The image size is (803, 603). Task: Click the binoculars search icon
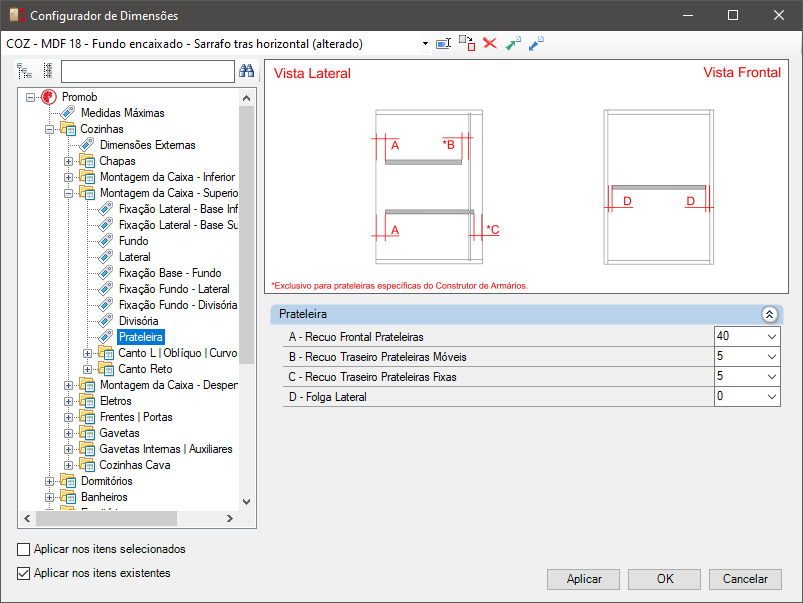click(246, 71)
